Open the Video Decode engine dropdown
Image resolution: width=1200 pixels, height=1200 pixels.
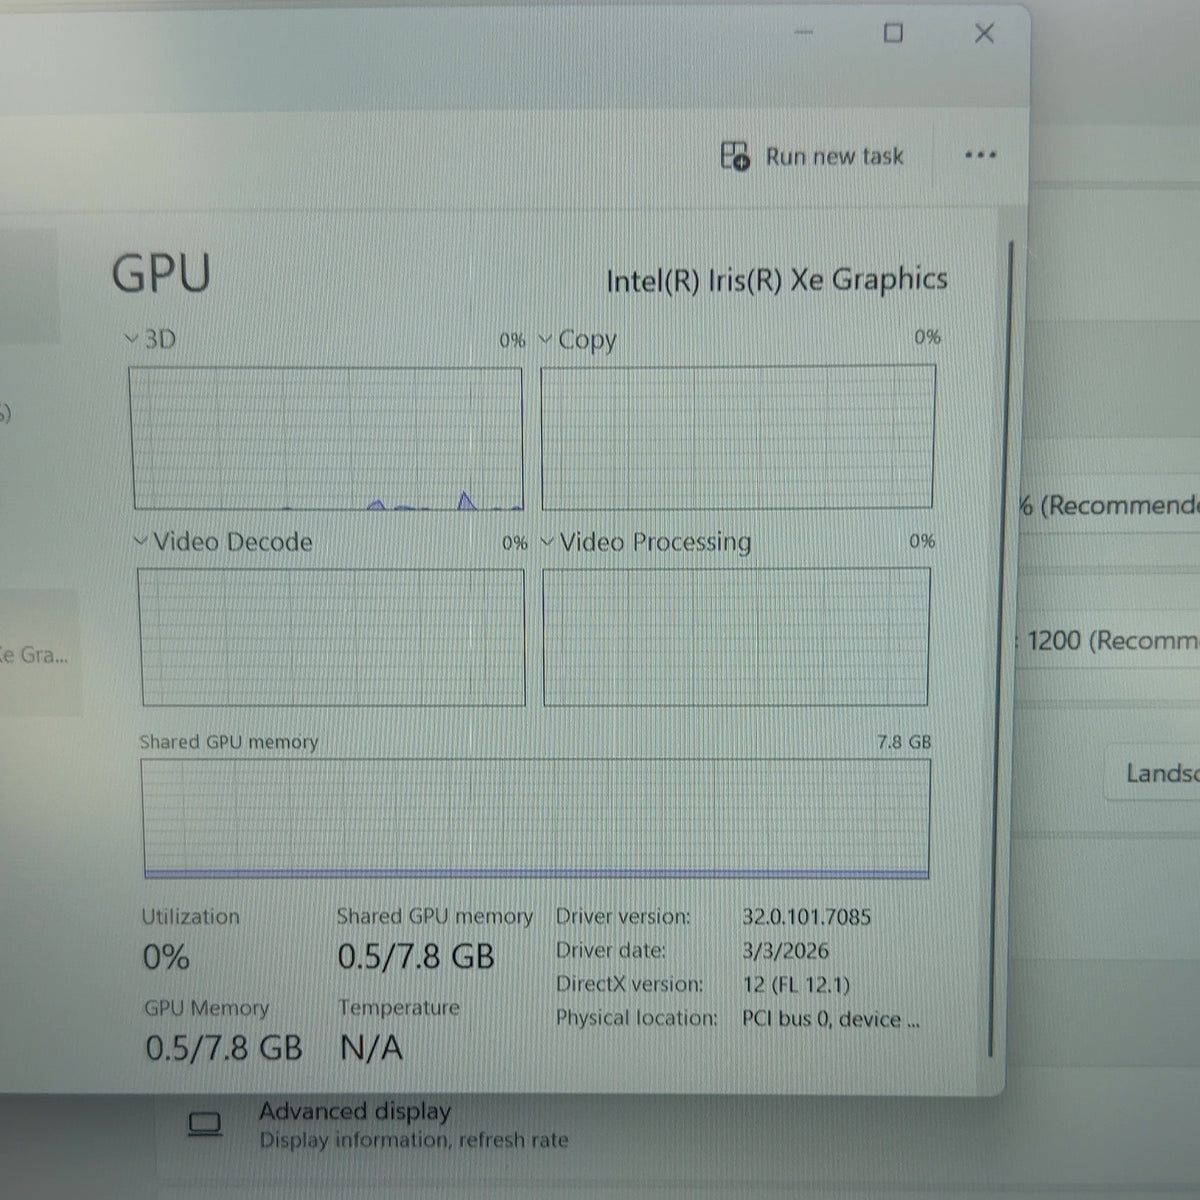coord(141,541)
